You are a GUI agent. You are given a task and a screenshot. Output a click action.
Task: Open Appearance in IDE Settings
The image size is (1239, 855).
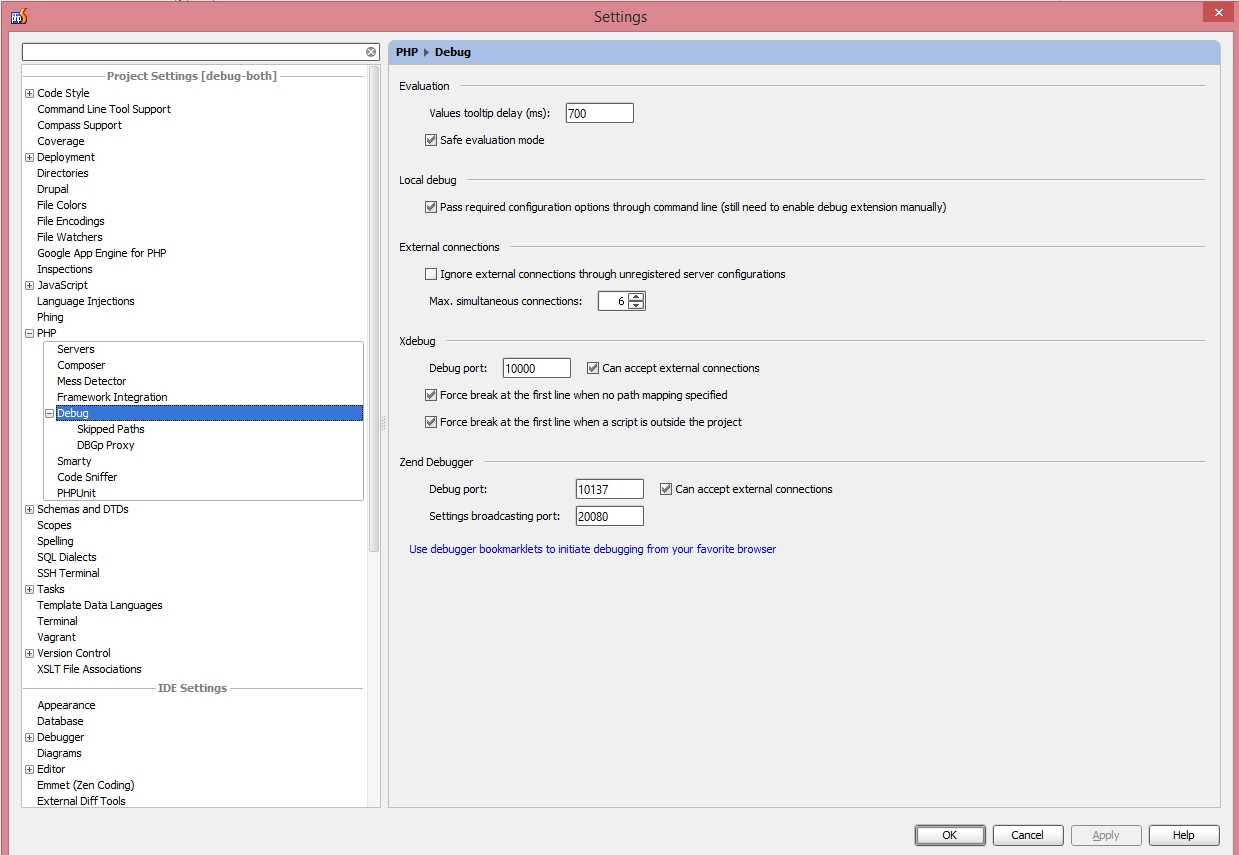click(x=67, y=705)
